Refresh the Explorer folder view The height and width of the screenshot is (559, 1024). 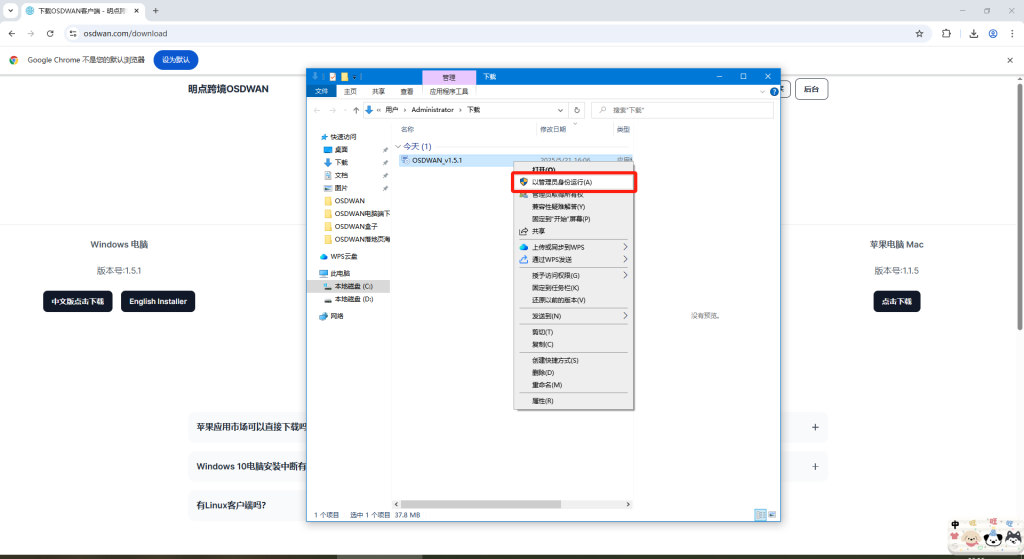tap(577, 110)
